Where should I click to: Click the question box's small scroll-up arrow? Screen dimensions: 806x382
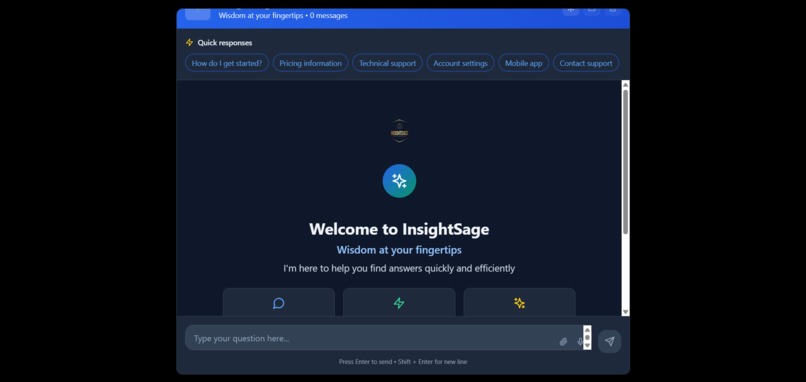[587, 329]
